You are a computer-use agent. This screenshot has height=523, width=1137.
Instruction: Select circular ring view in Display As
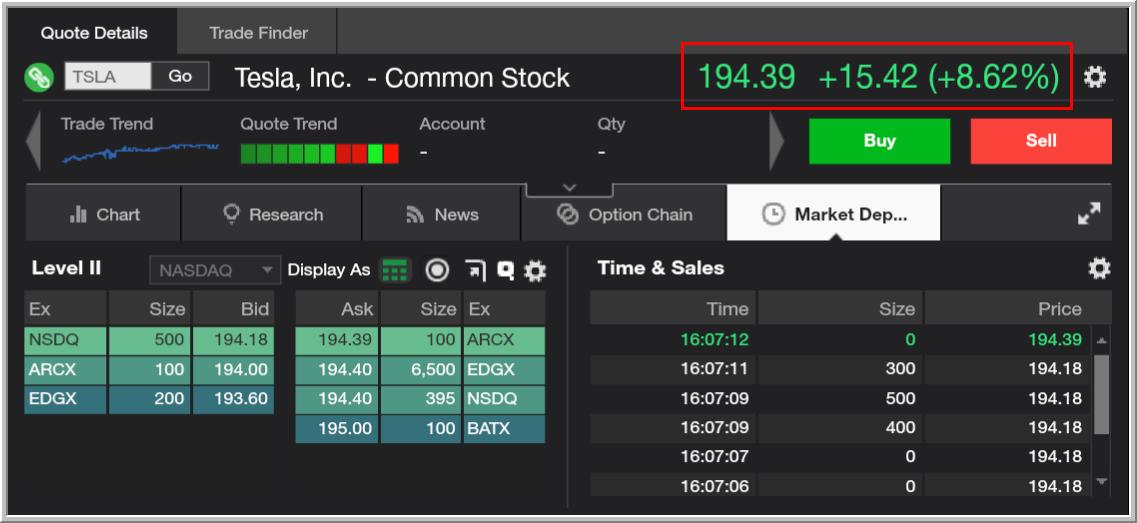tap(437, 271)
